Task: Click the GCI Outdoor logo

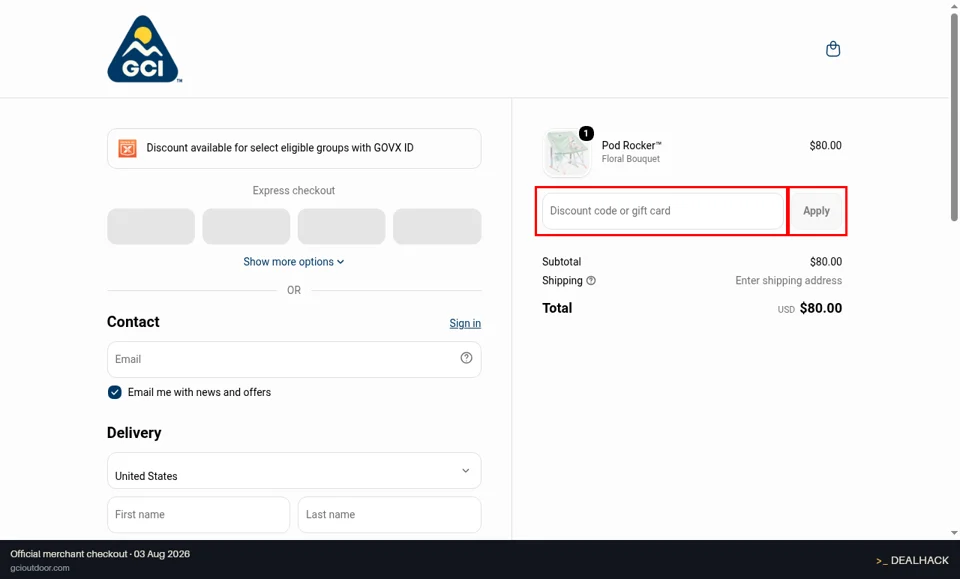Action: (x=144, y=49)
